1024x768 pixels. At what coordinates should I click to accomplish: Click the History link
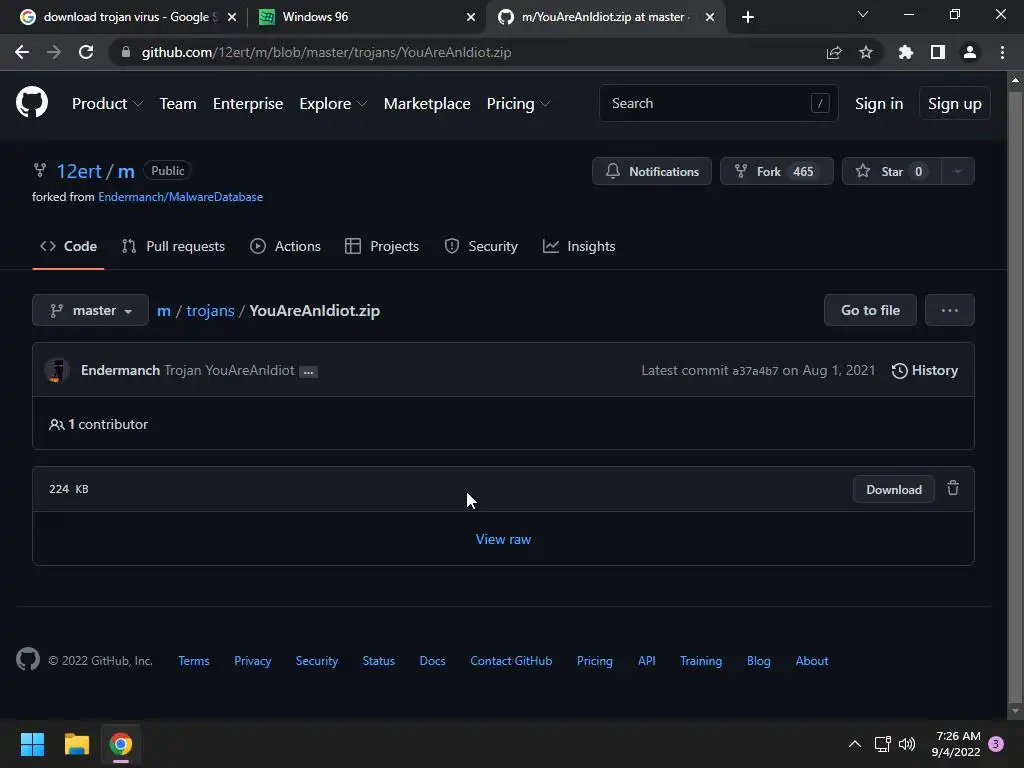pos(925,370)
